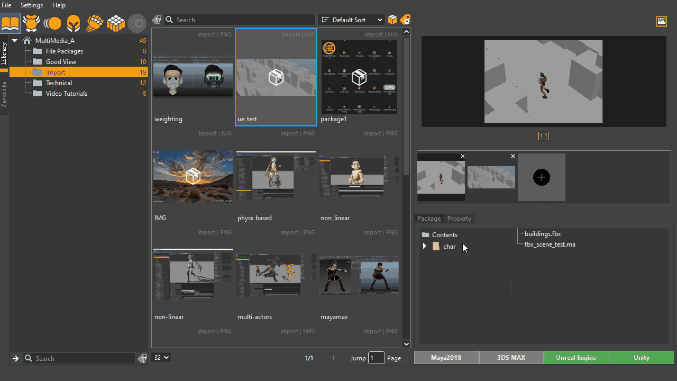Click the arrow icon beside folder search
The image size is (677, 381).
pyautogui.click(x=16, y=358)
